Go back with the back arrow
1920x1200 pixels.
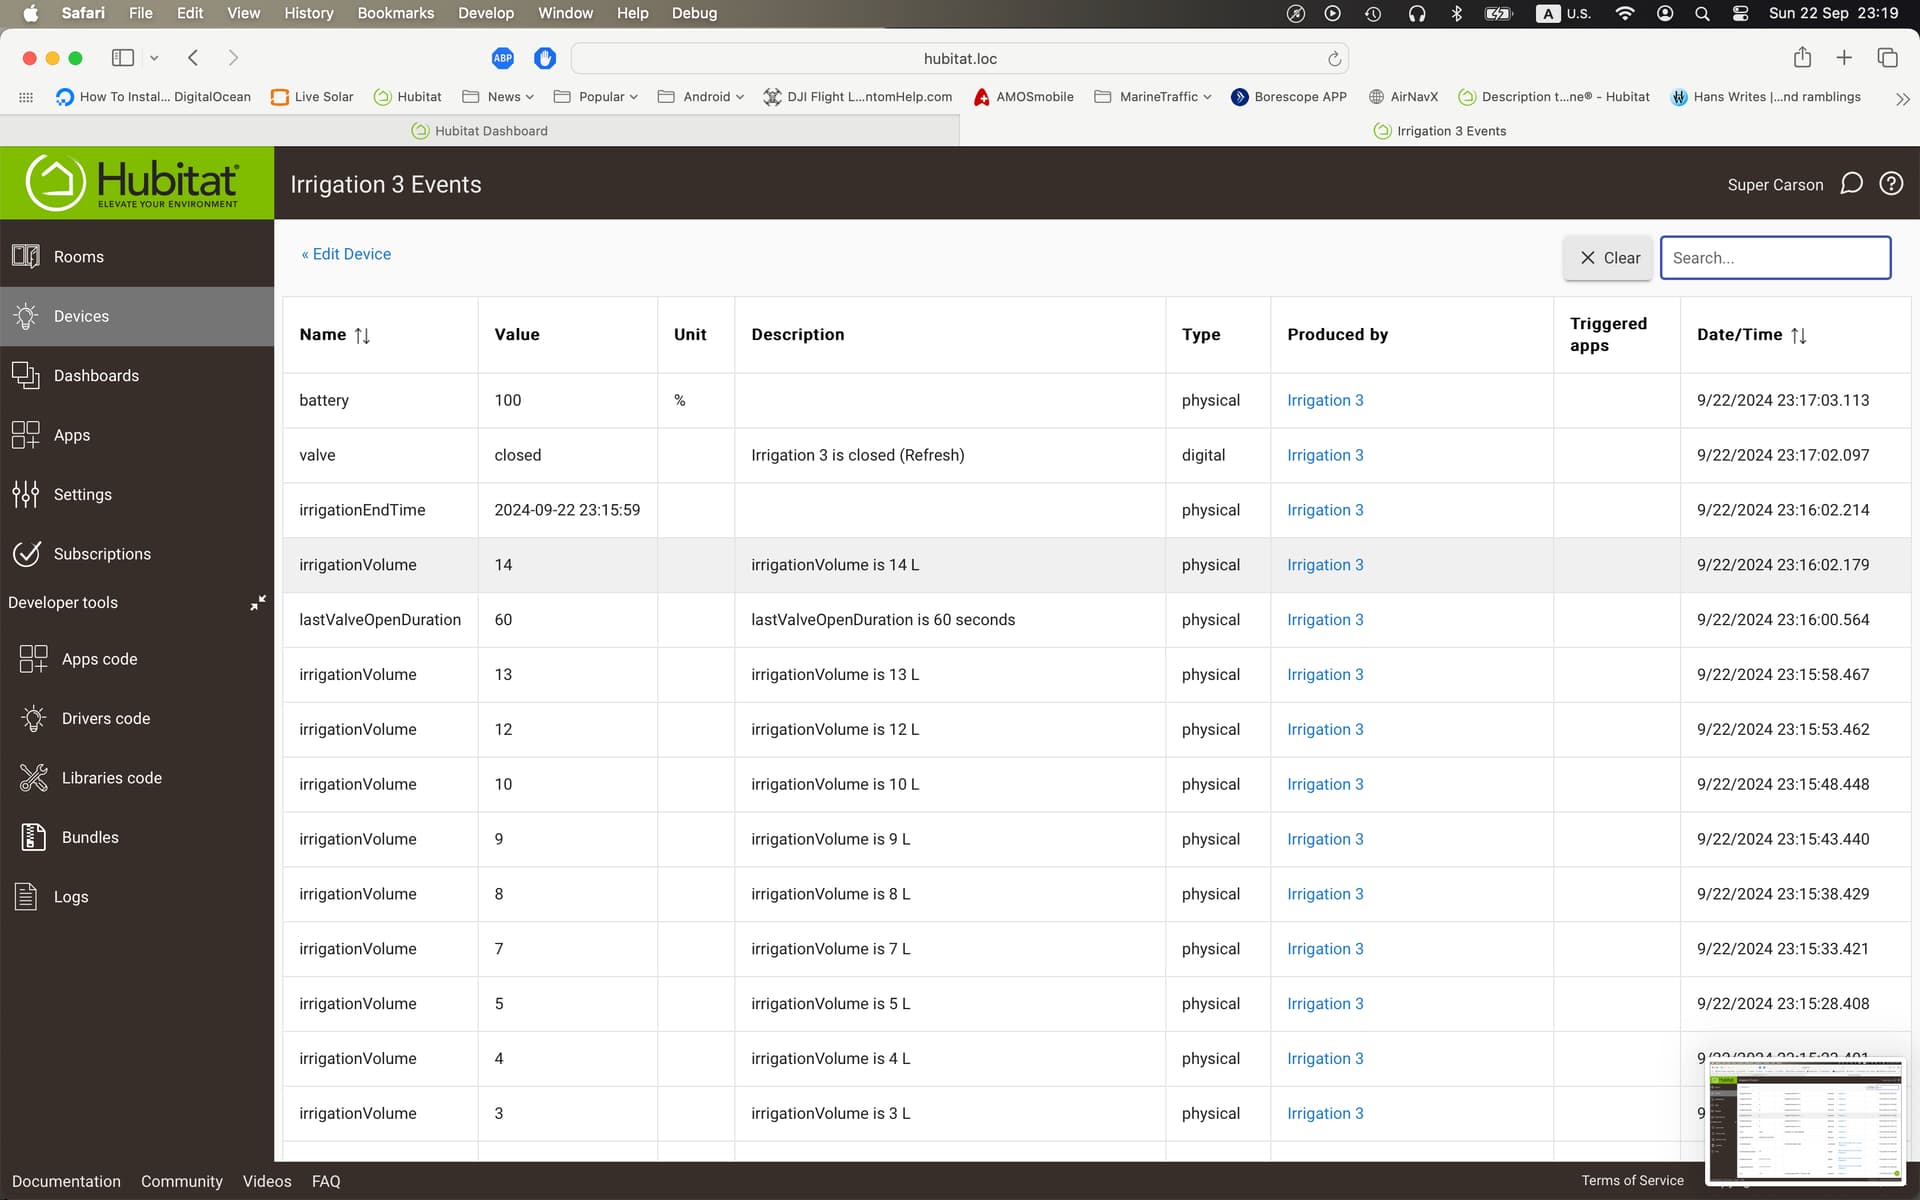point(193,58)
